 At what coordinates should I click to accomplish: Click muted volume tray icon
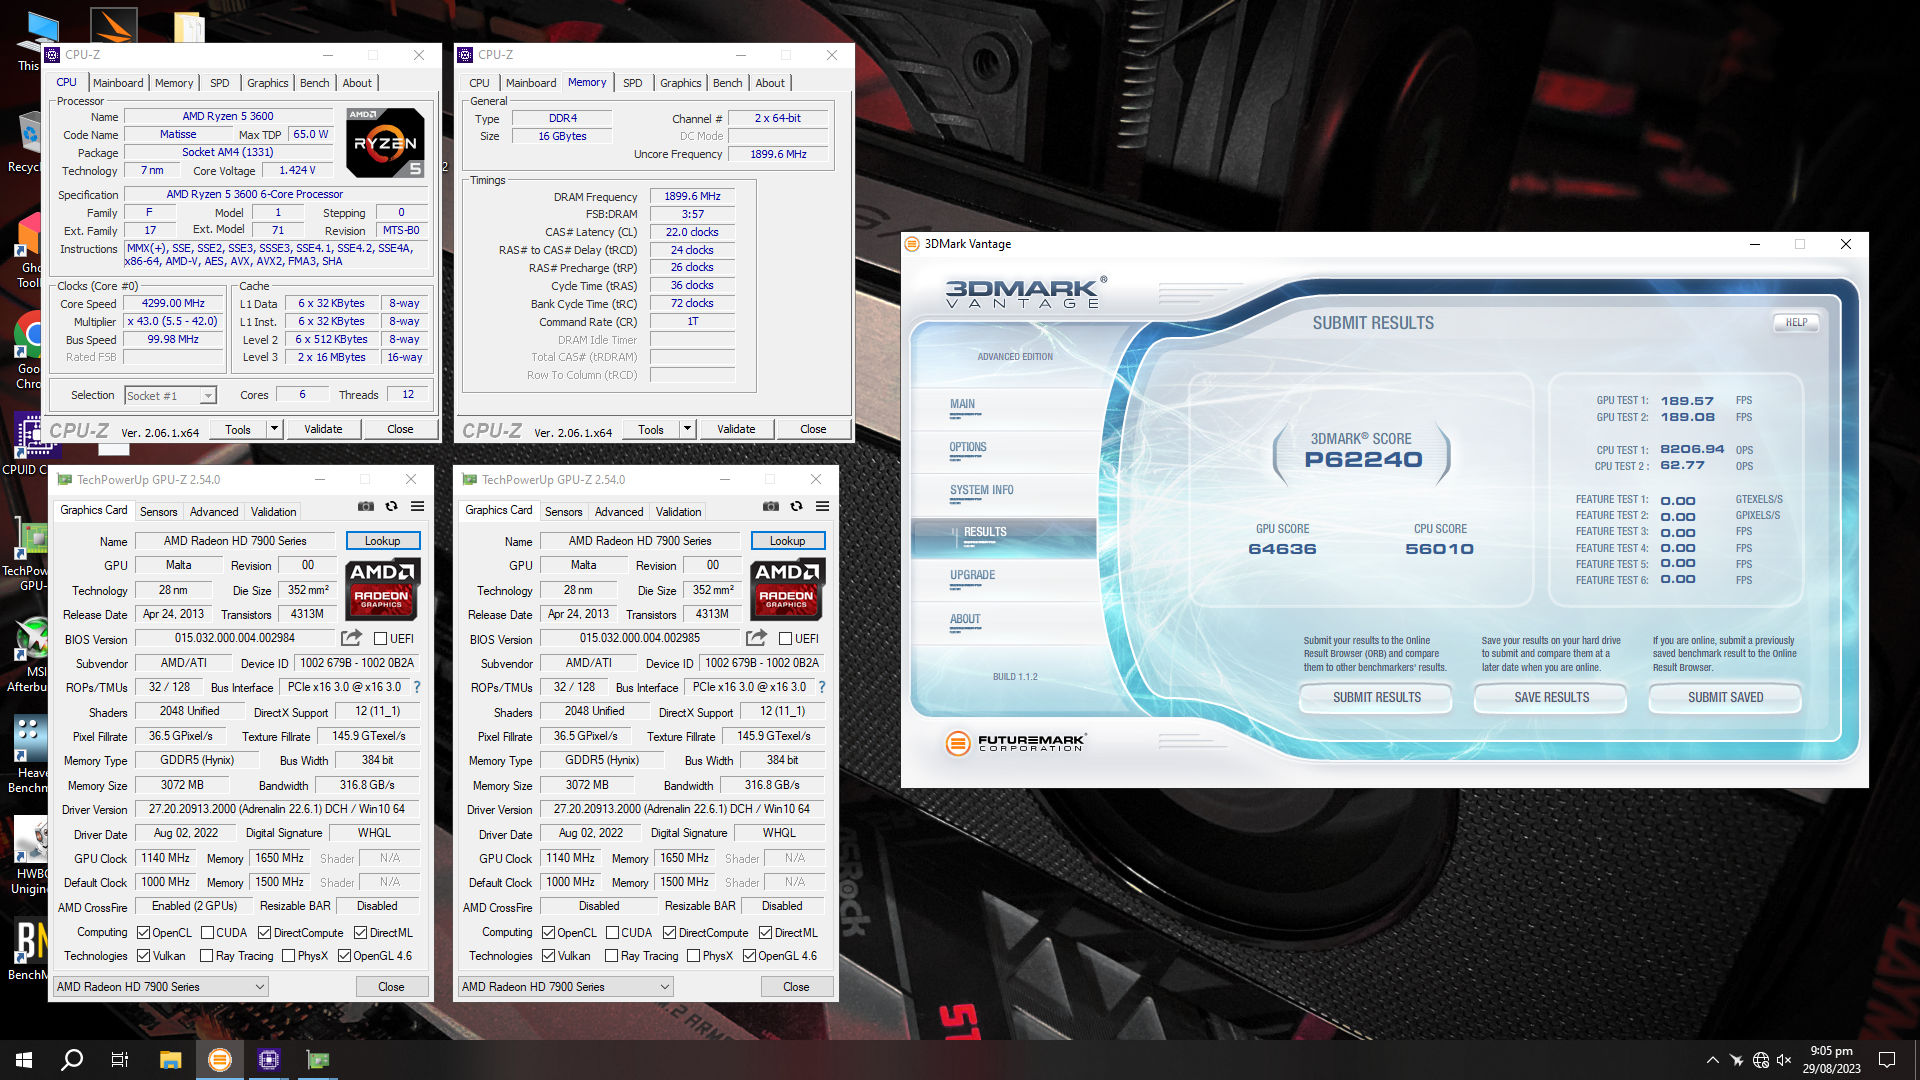click(x=1784, y=1060)
